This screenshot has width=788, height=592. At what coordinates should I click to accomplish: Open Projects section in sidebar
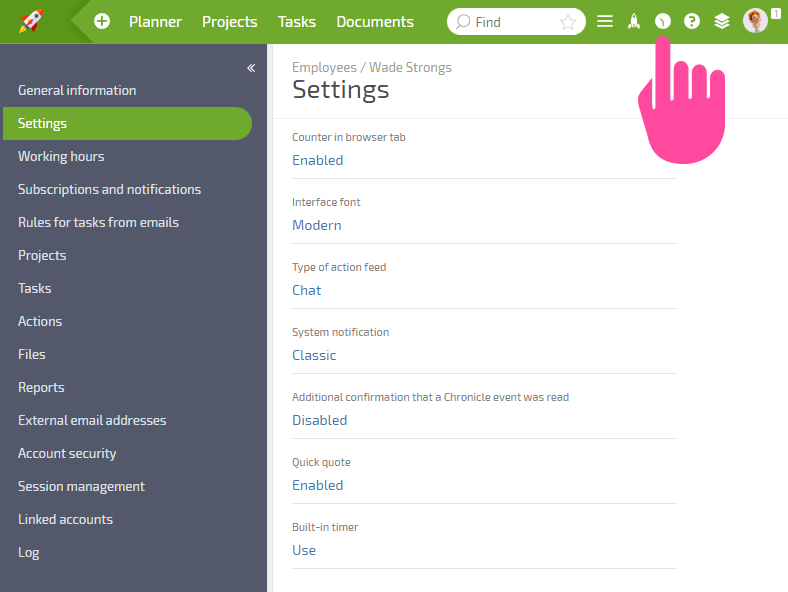[x=42, y=255]
